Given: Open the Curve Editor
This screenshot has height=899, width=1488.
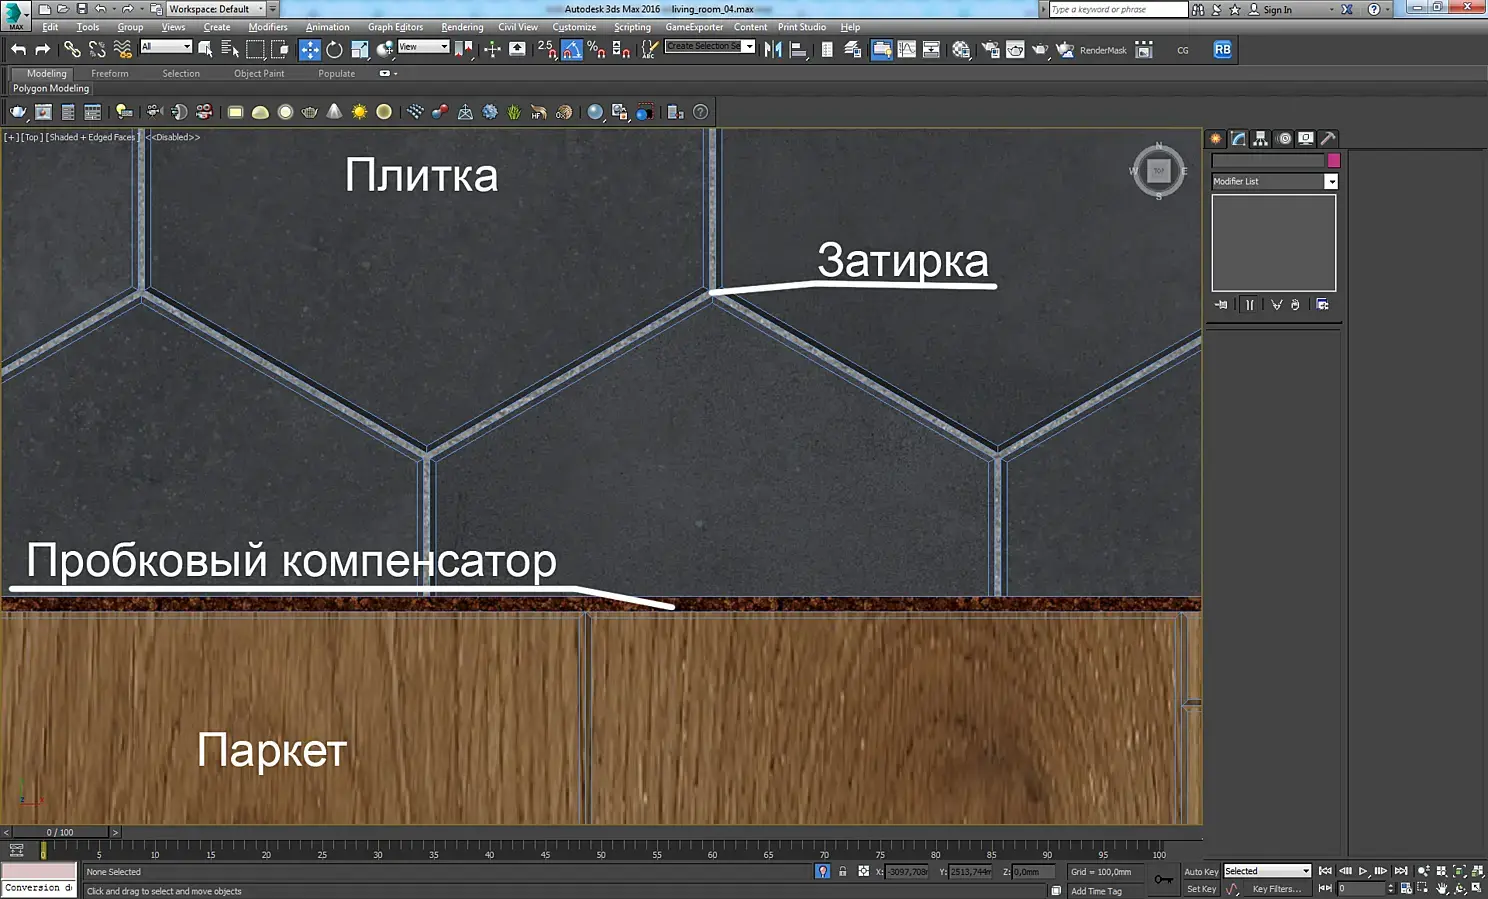Looking at the screenshot, I should 907,49.
